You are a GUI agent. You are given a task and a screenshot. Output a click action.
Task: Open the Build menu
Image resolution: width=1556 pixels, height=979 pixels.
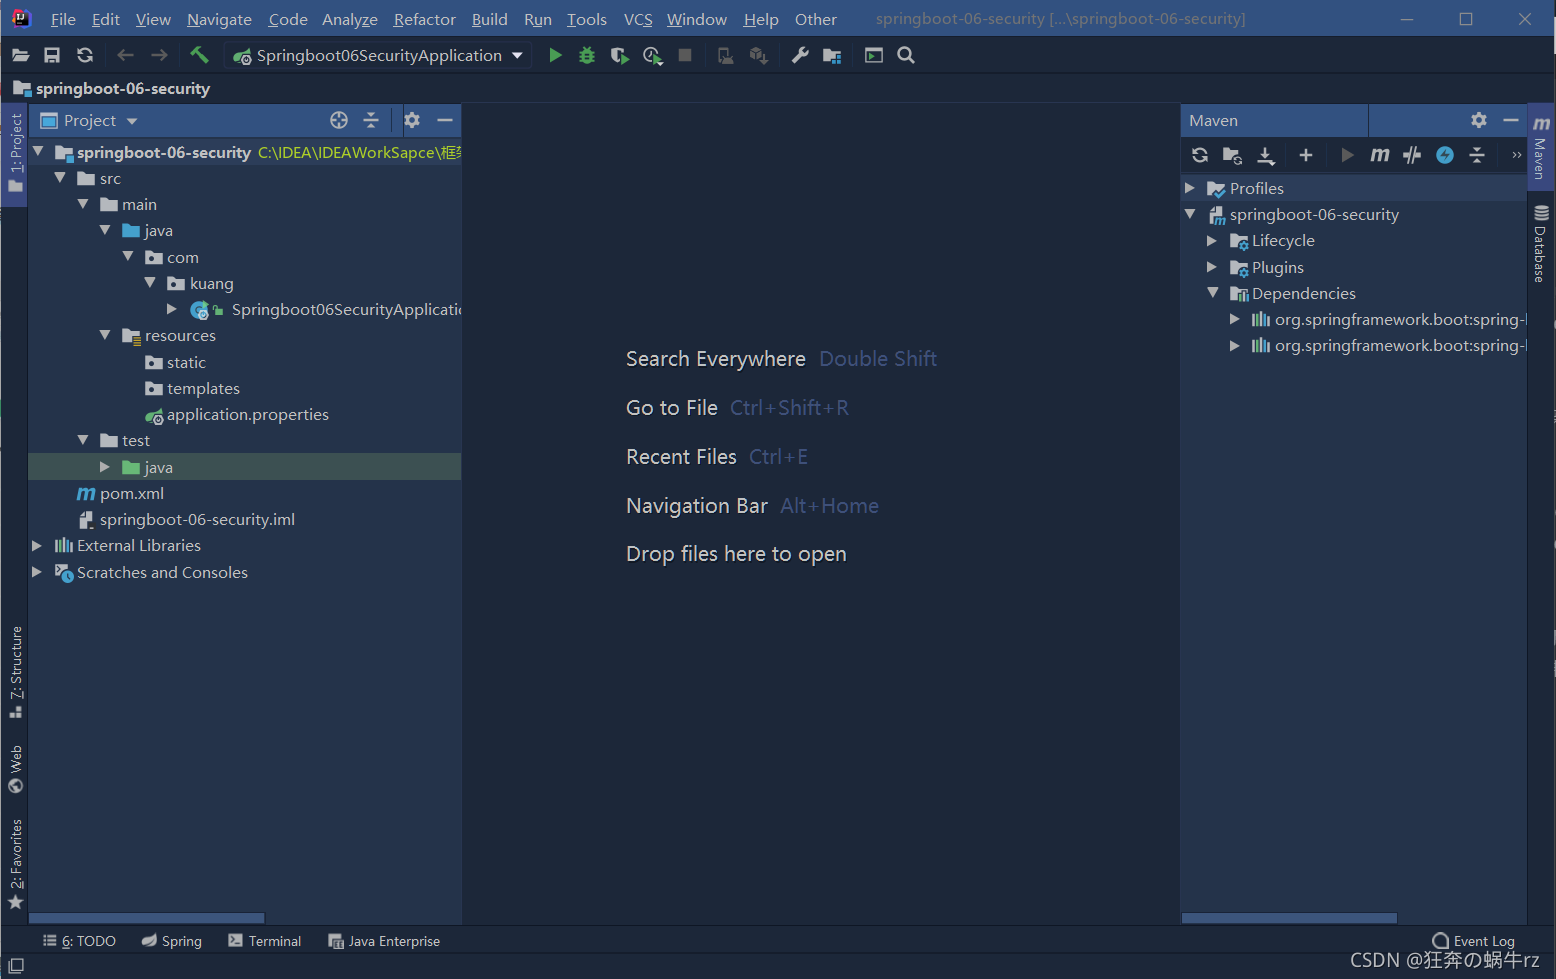489,19
